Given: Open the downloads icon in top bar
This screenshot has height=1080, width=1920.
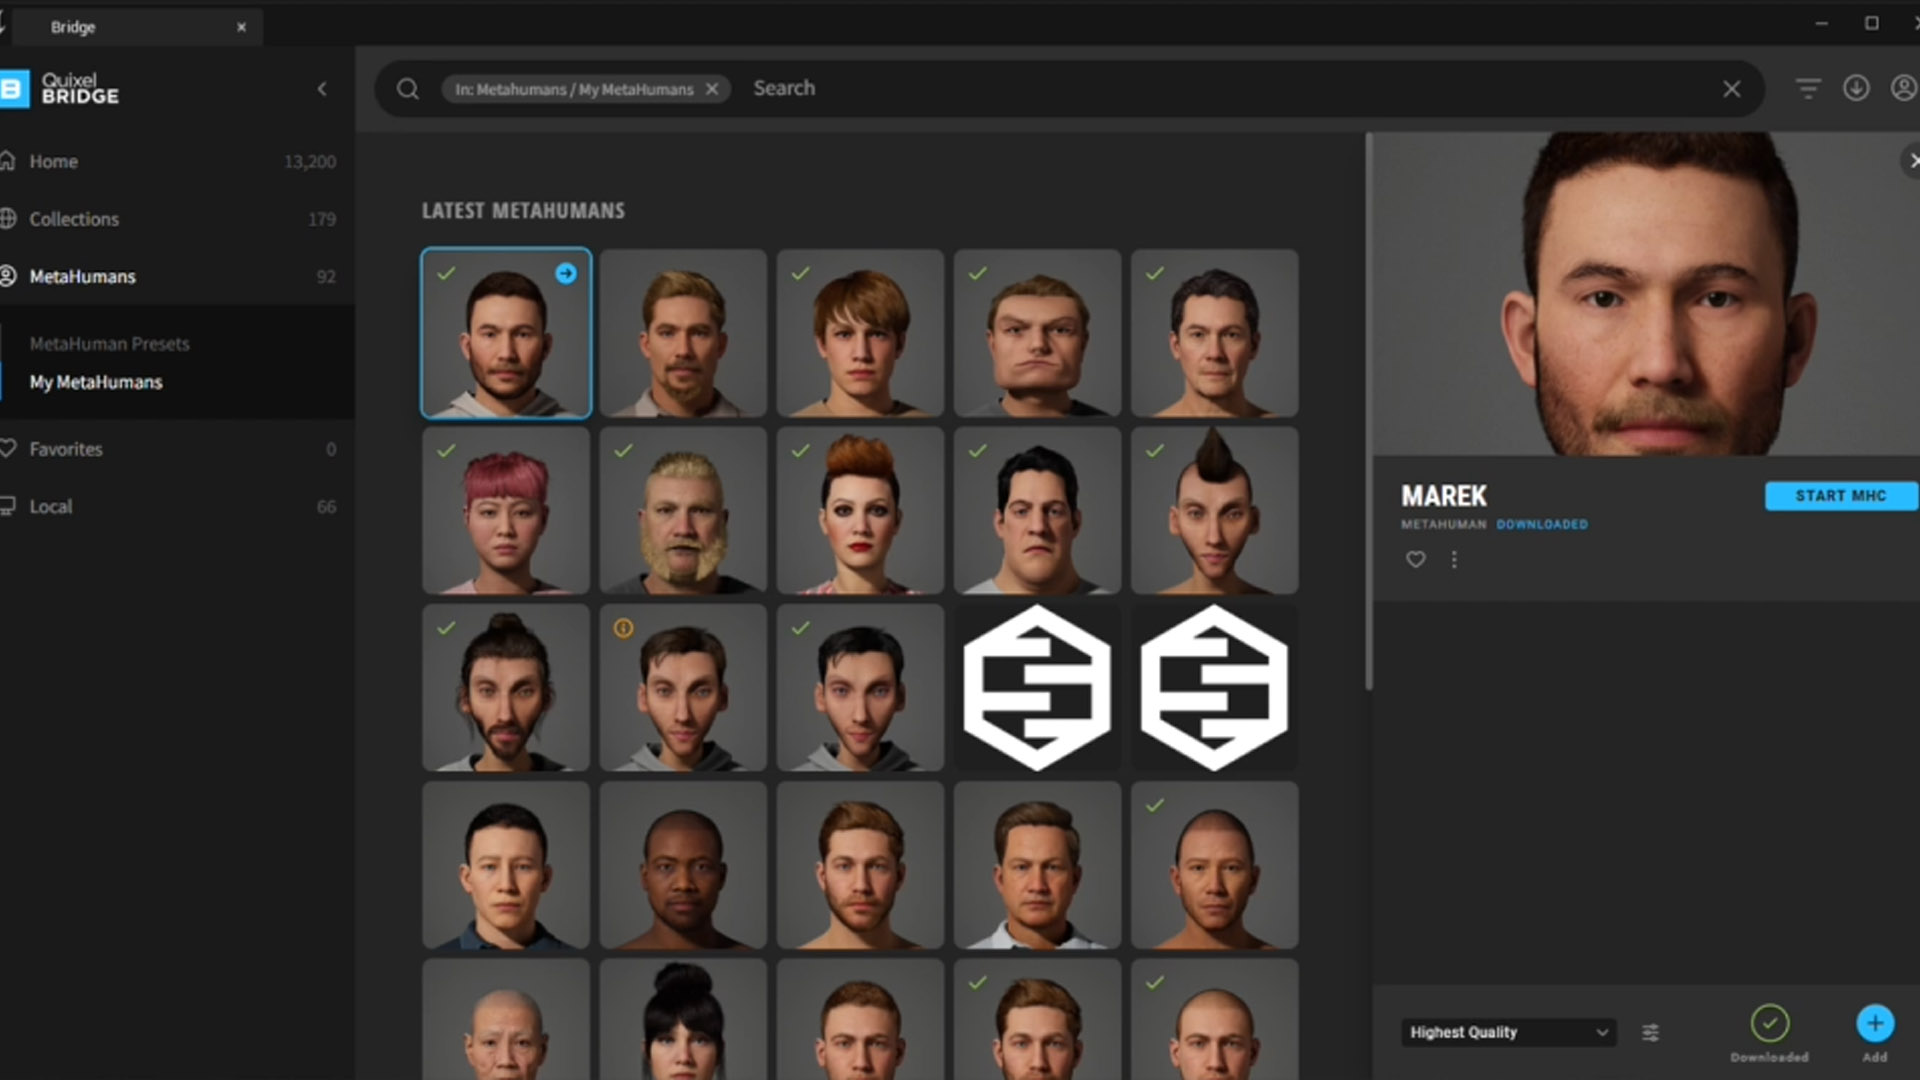Looking at the screenshot, I should pyautogui.click(x=1856, y=88).
